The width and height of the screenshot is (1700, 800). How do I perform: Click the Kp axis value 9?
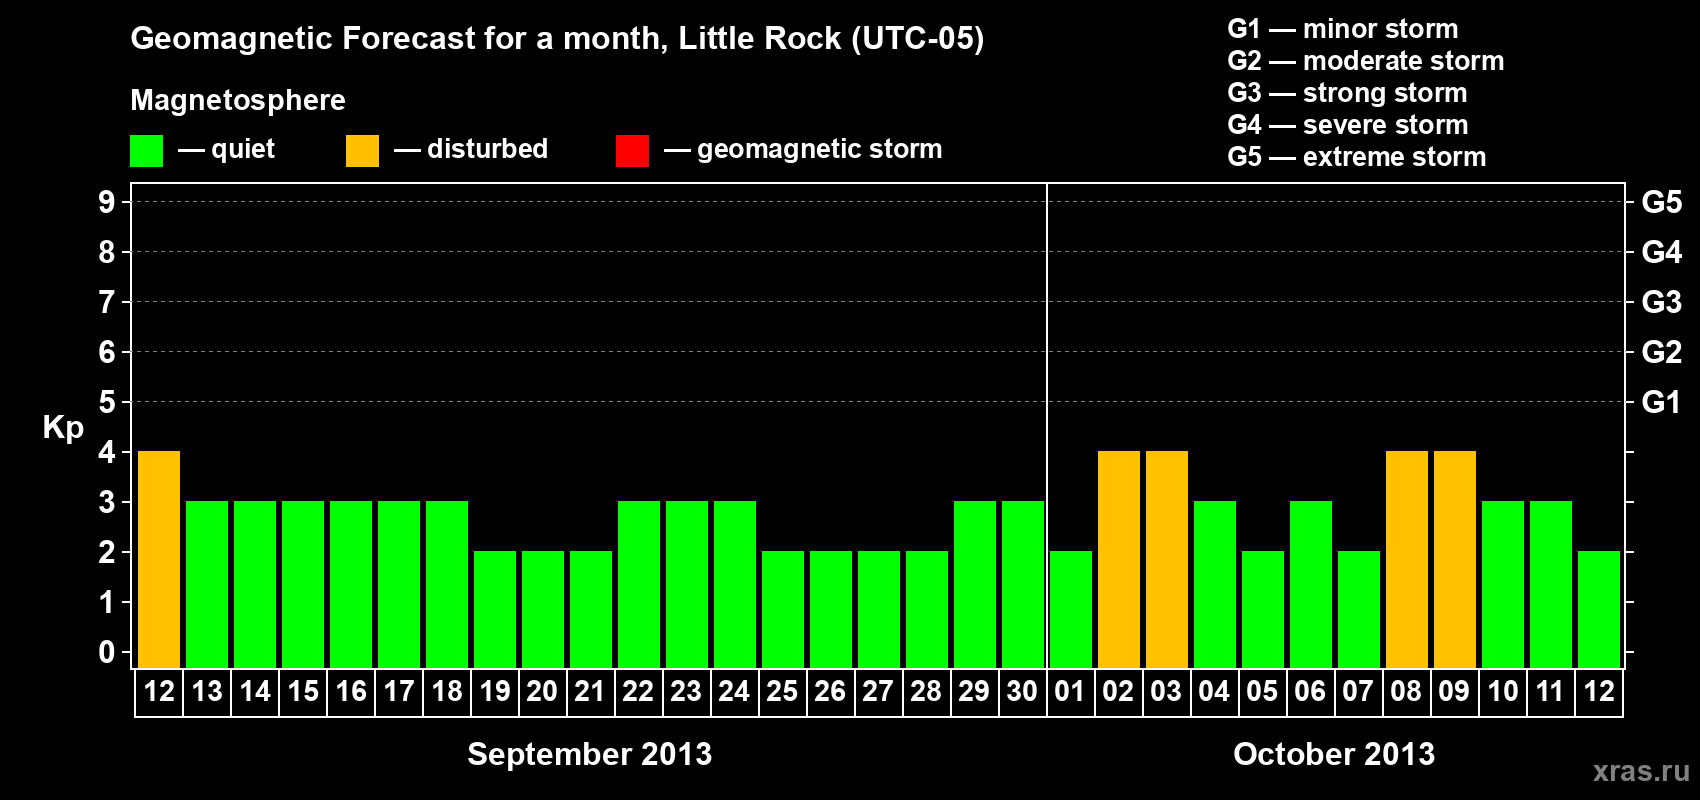(x=107, y=202)
